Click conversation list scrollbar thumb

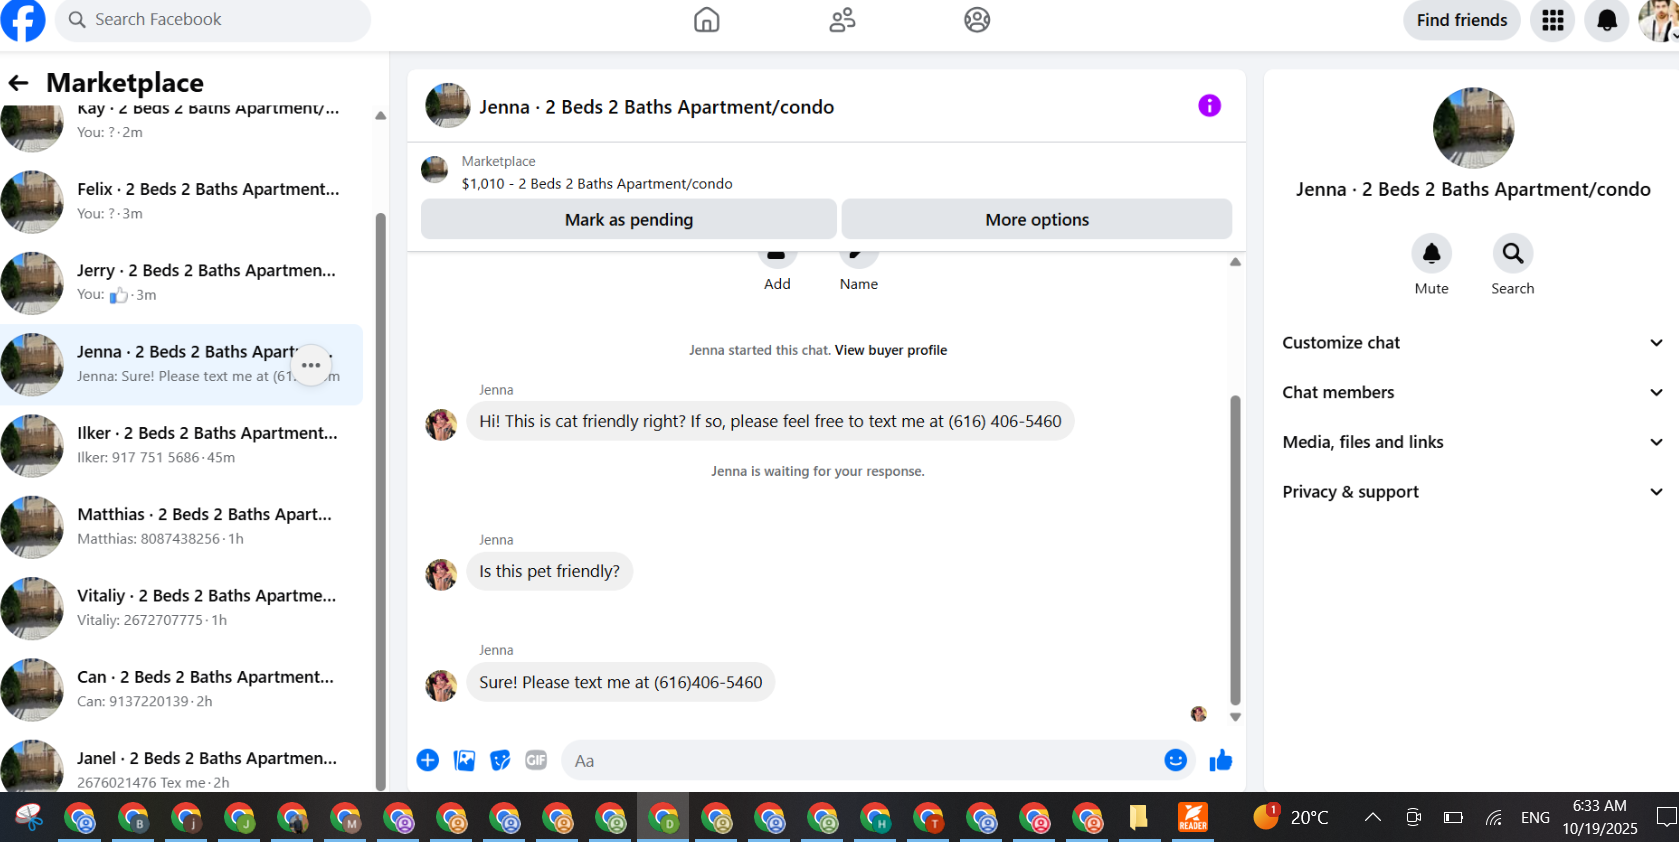(x=380, y=500)
